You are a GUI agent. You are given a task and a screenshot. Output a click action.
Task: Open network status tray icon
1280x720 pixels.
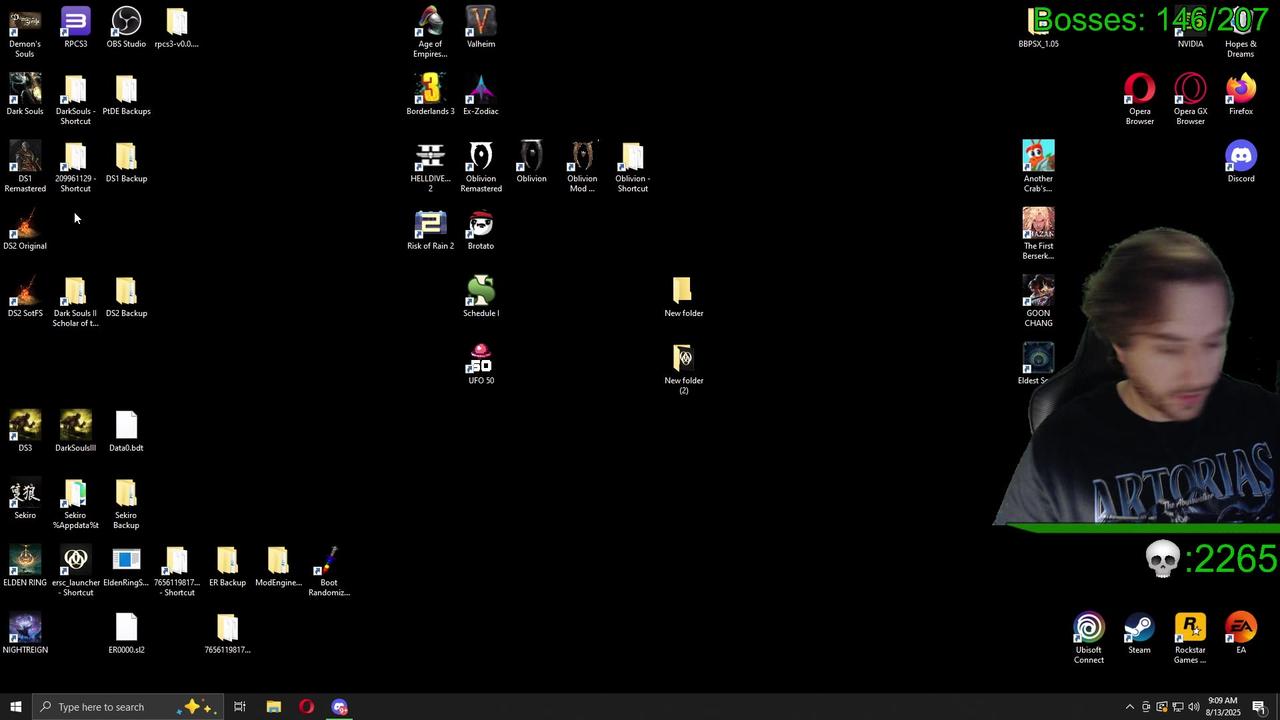click(x=1177, y=707)
